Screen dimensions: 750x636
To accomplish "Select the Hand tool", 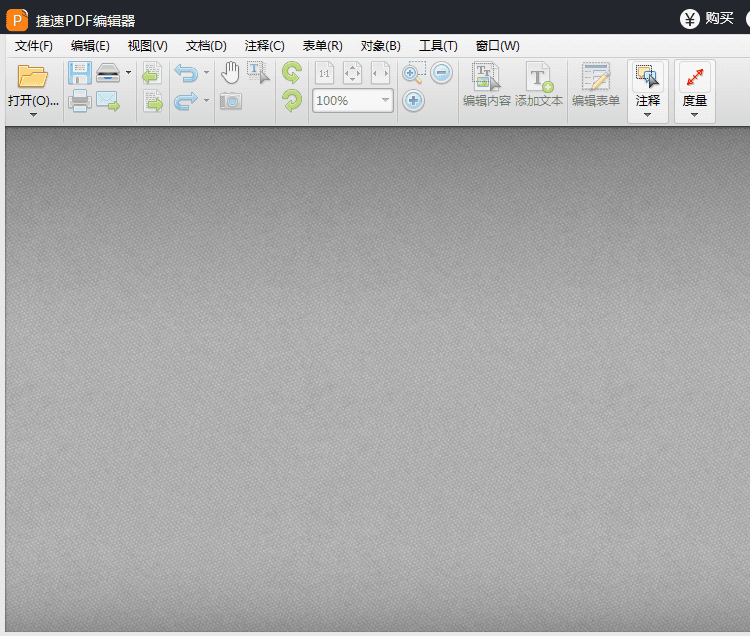I will tap(230, 72).
